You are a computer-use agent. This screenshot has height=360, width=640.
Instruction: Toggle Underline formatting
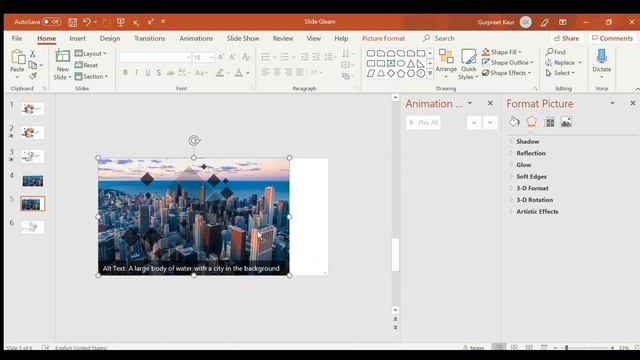click(x=147, y=73)
